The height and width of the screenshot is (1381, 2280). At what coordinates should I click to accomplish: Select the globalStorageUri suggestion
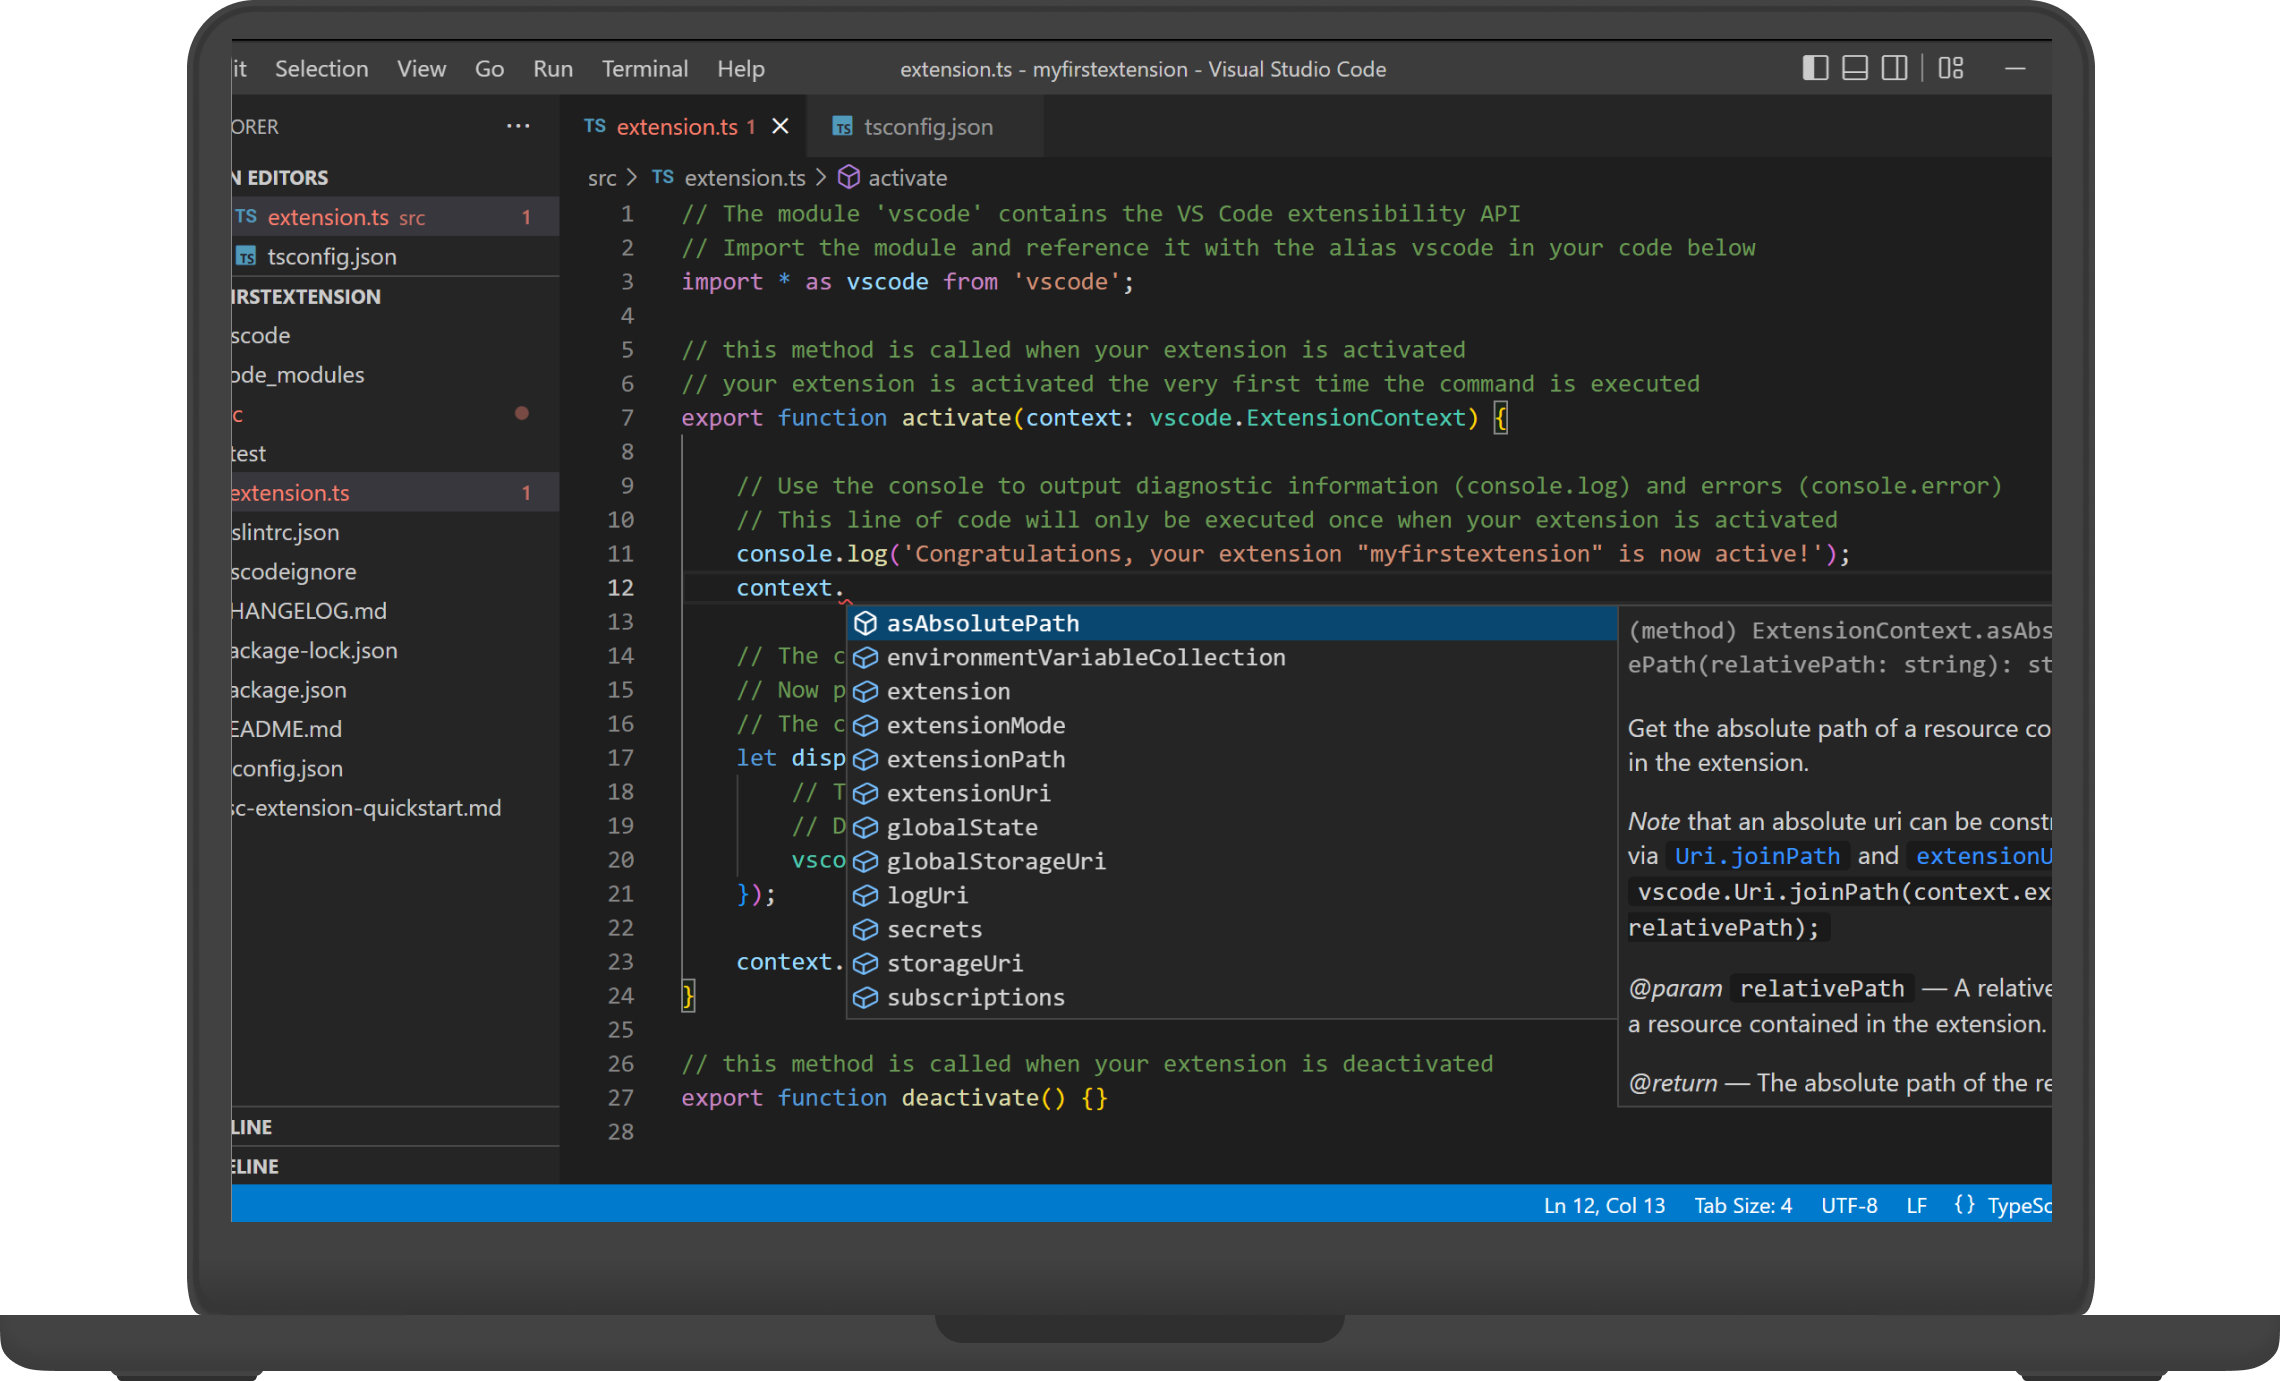[1232, 861]
